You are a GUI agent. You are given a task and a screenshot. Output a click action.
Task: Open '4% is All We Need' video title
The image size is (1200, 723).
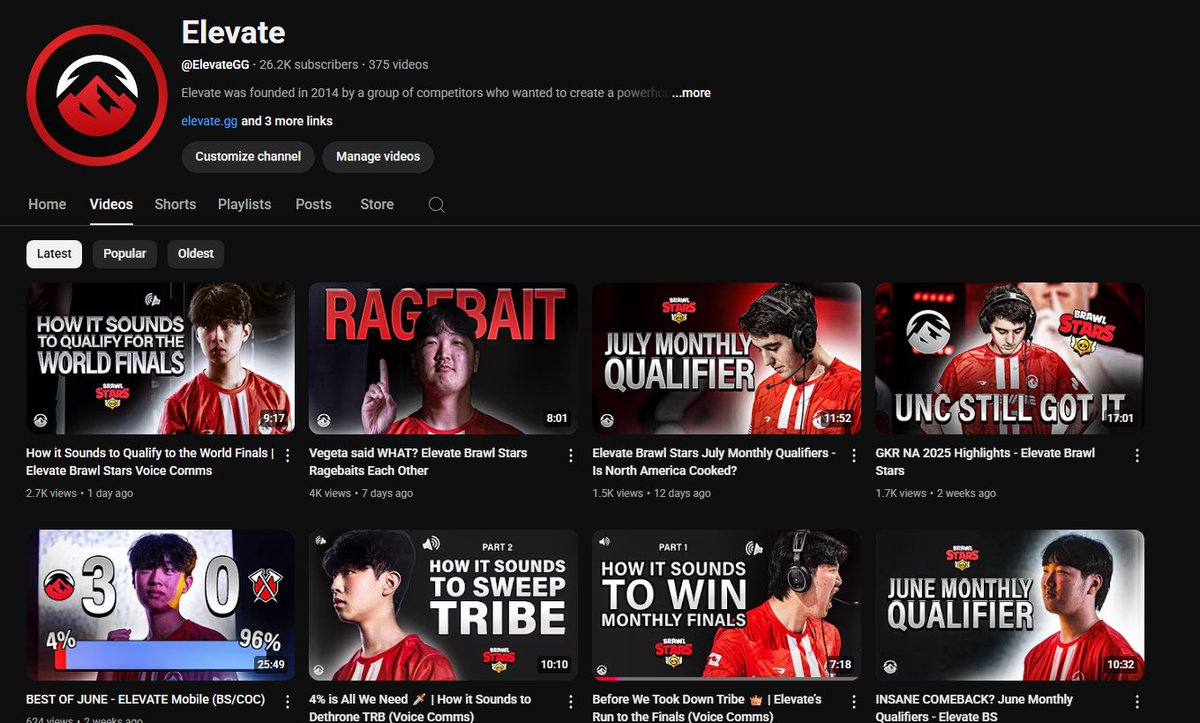tap(420, 708)
